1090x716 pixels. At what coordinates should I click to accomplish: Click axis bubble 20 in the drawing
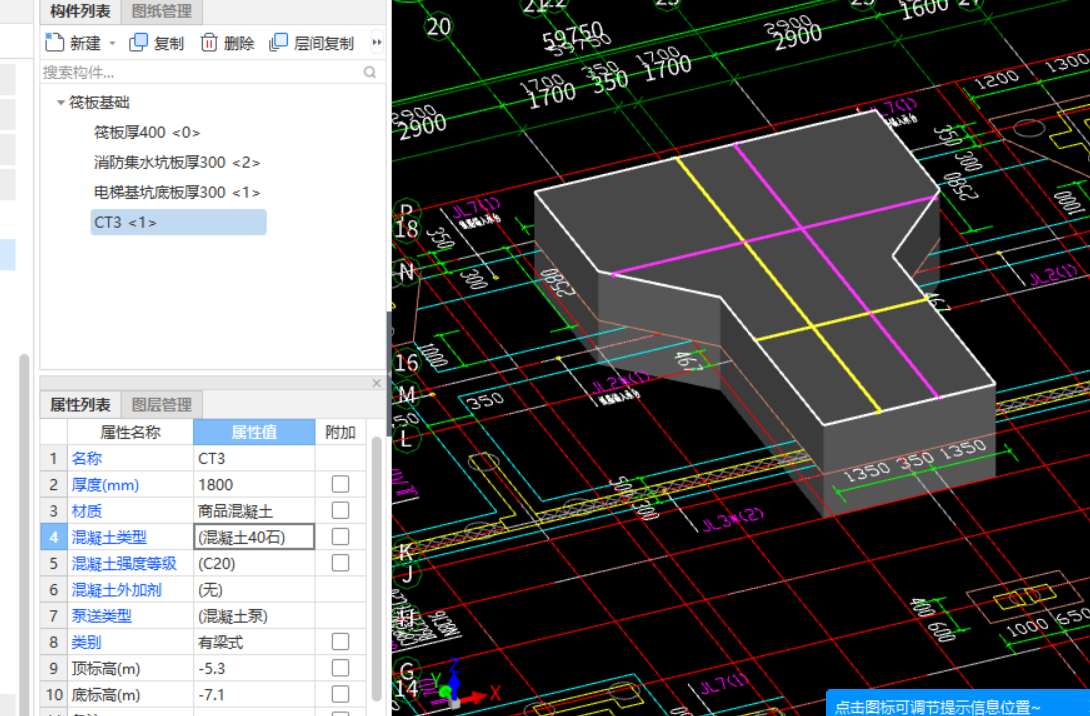pos(439,26)
